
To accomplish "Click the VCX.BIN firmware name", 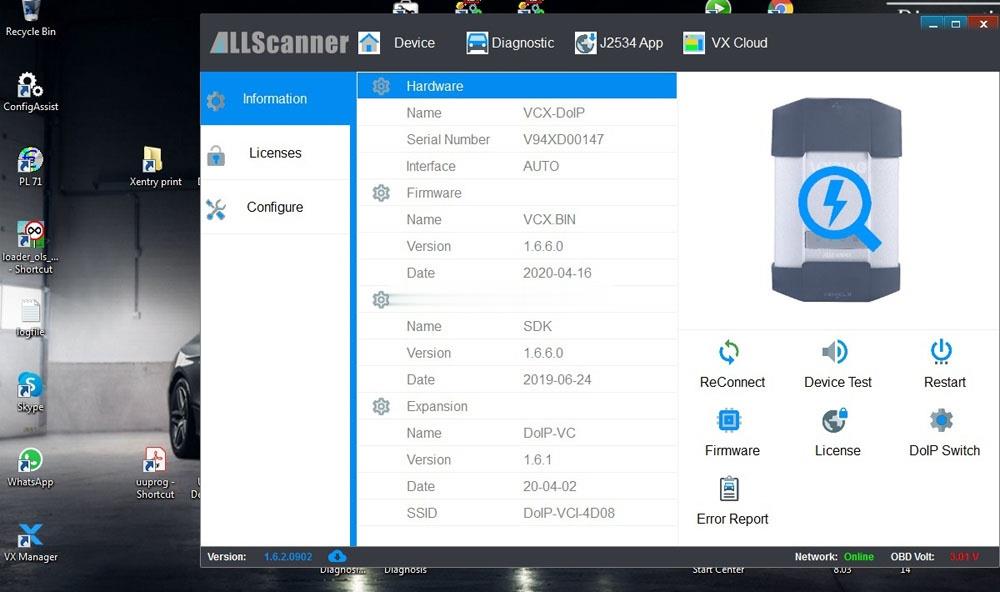I will tap(549, 219).
